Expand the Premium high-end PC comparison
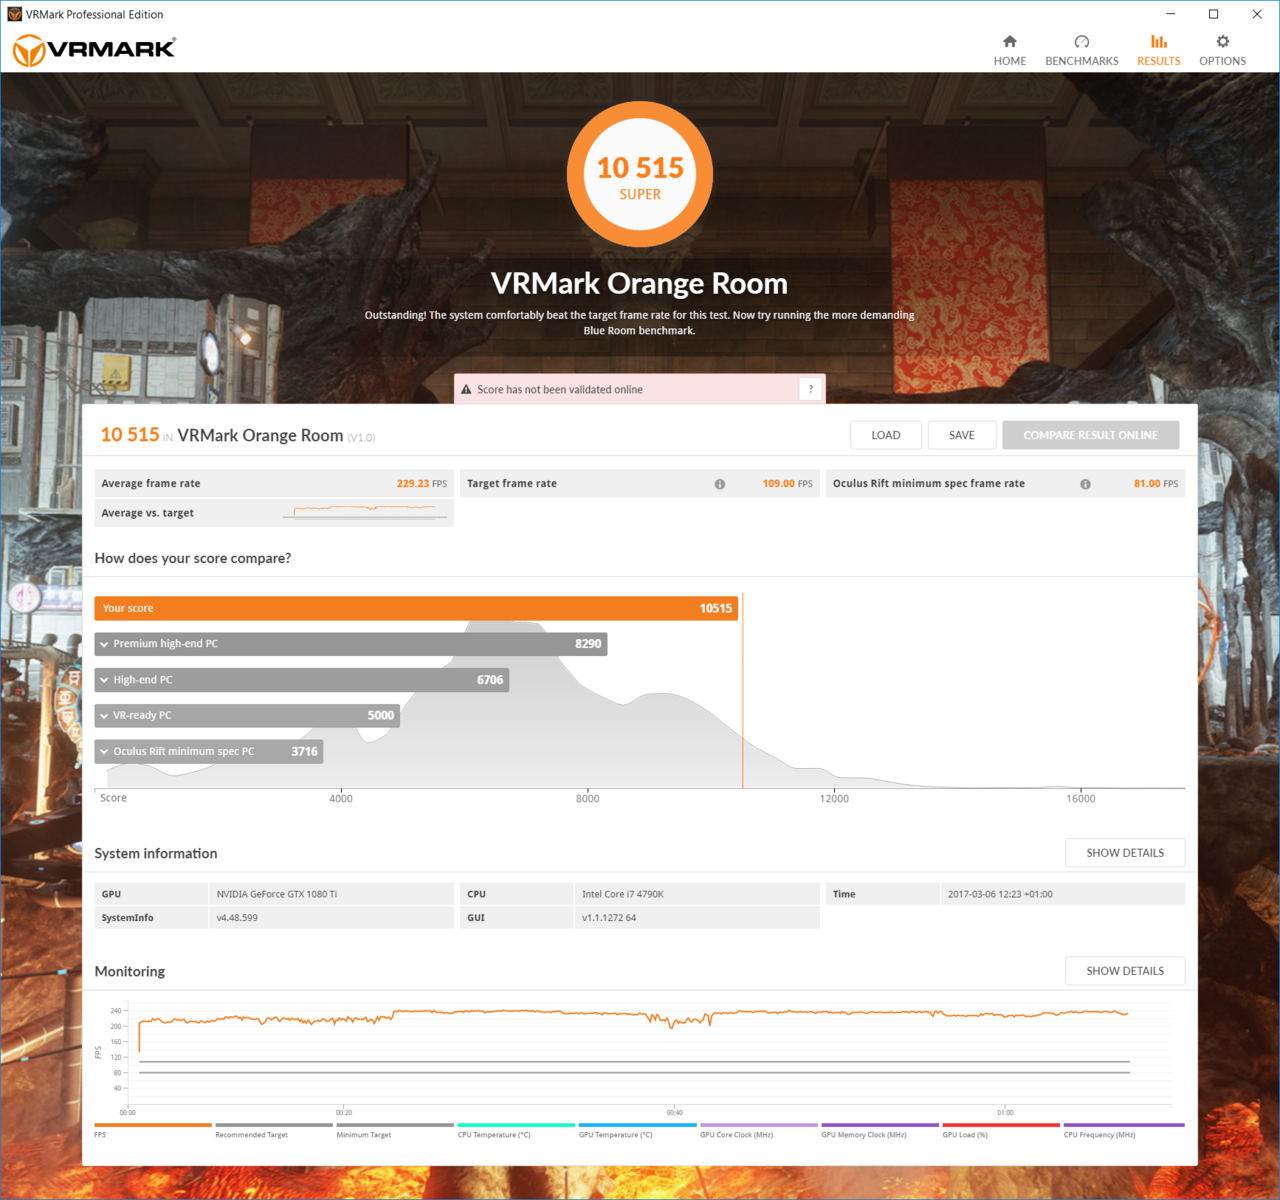 (351, 644)
